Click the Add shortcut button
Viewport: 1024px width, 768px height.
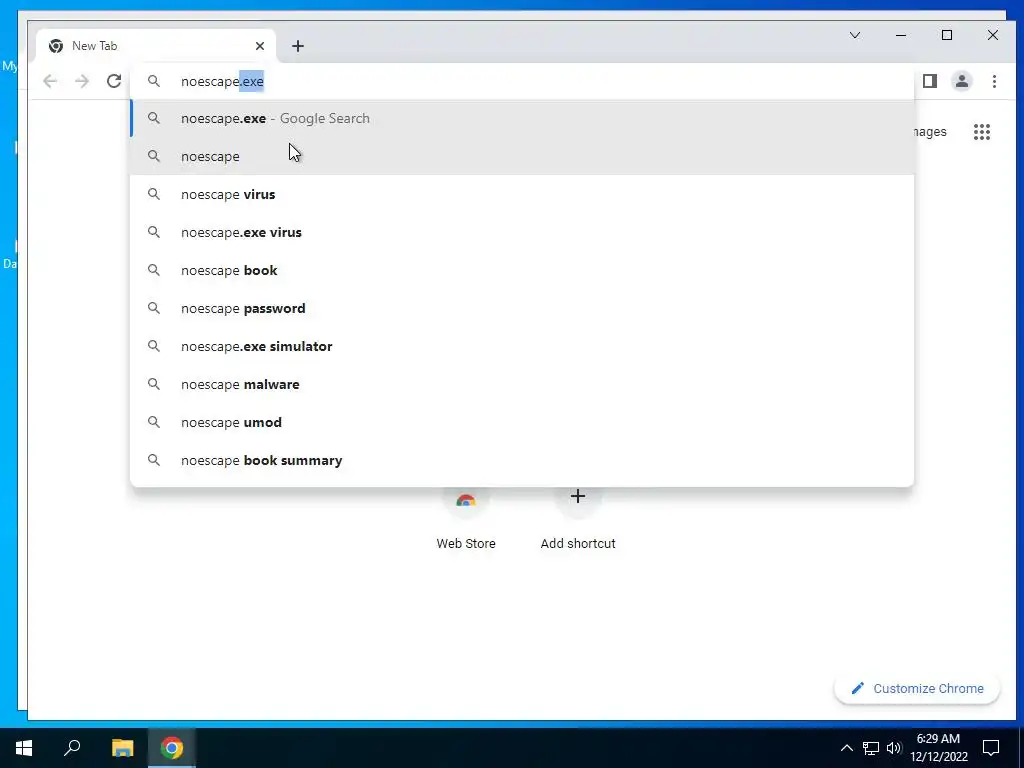(x=578, y=520)
